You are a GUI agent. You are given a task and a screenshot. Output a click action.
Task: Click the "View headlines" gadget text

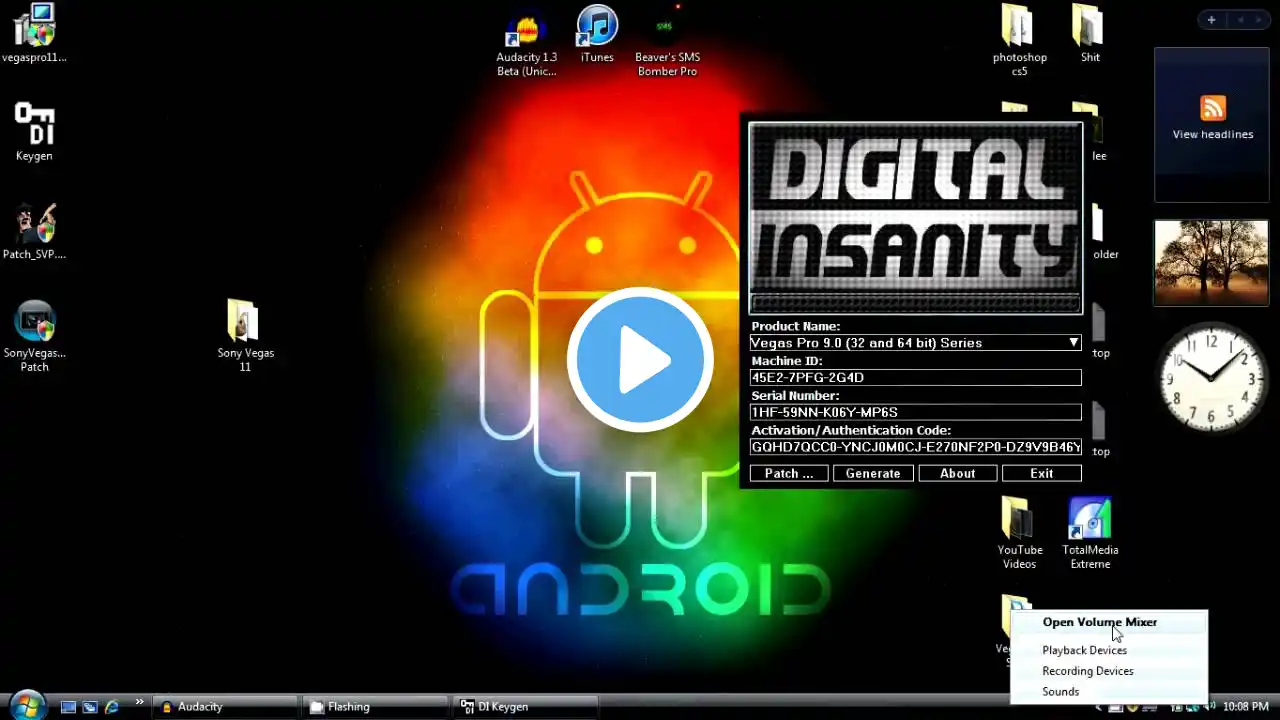point(1213,134)
